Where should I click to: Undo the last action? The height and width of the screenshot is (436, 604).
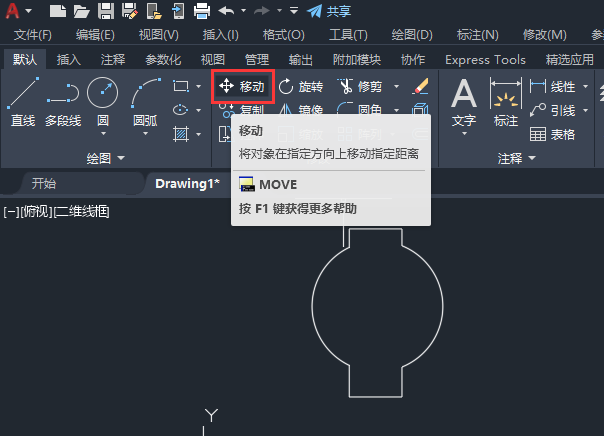pos(226,11)
